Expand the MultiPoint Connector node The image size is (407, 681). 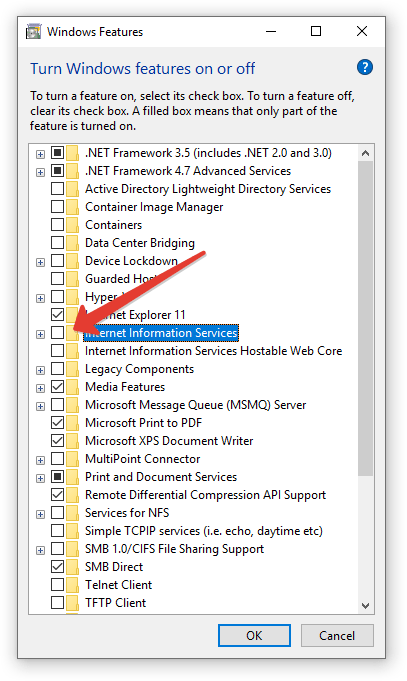40,460
